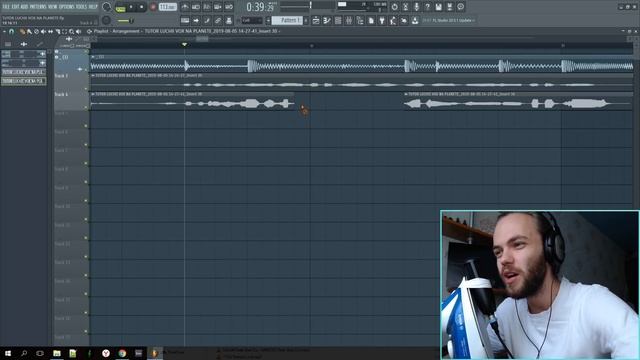Image resolution: width=640 pixels, height=360 pixels.
Task: Toggle mute switch on Track 6
Action: pos(86,144)
